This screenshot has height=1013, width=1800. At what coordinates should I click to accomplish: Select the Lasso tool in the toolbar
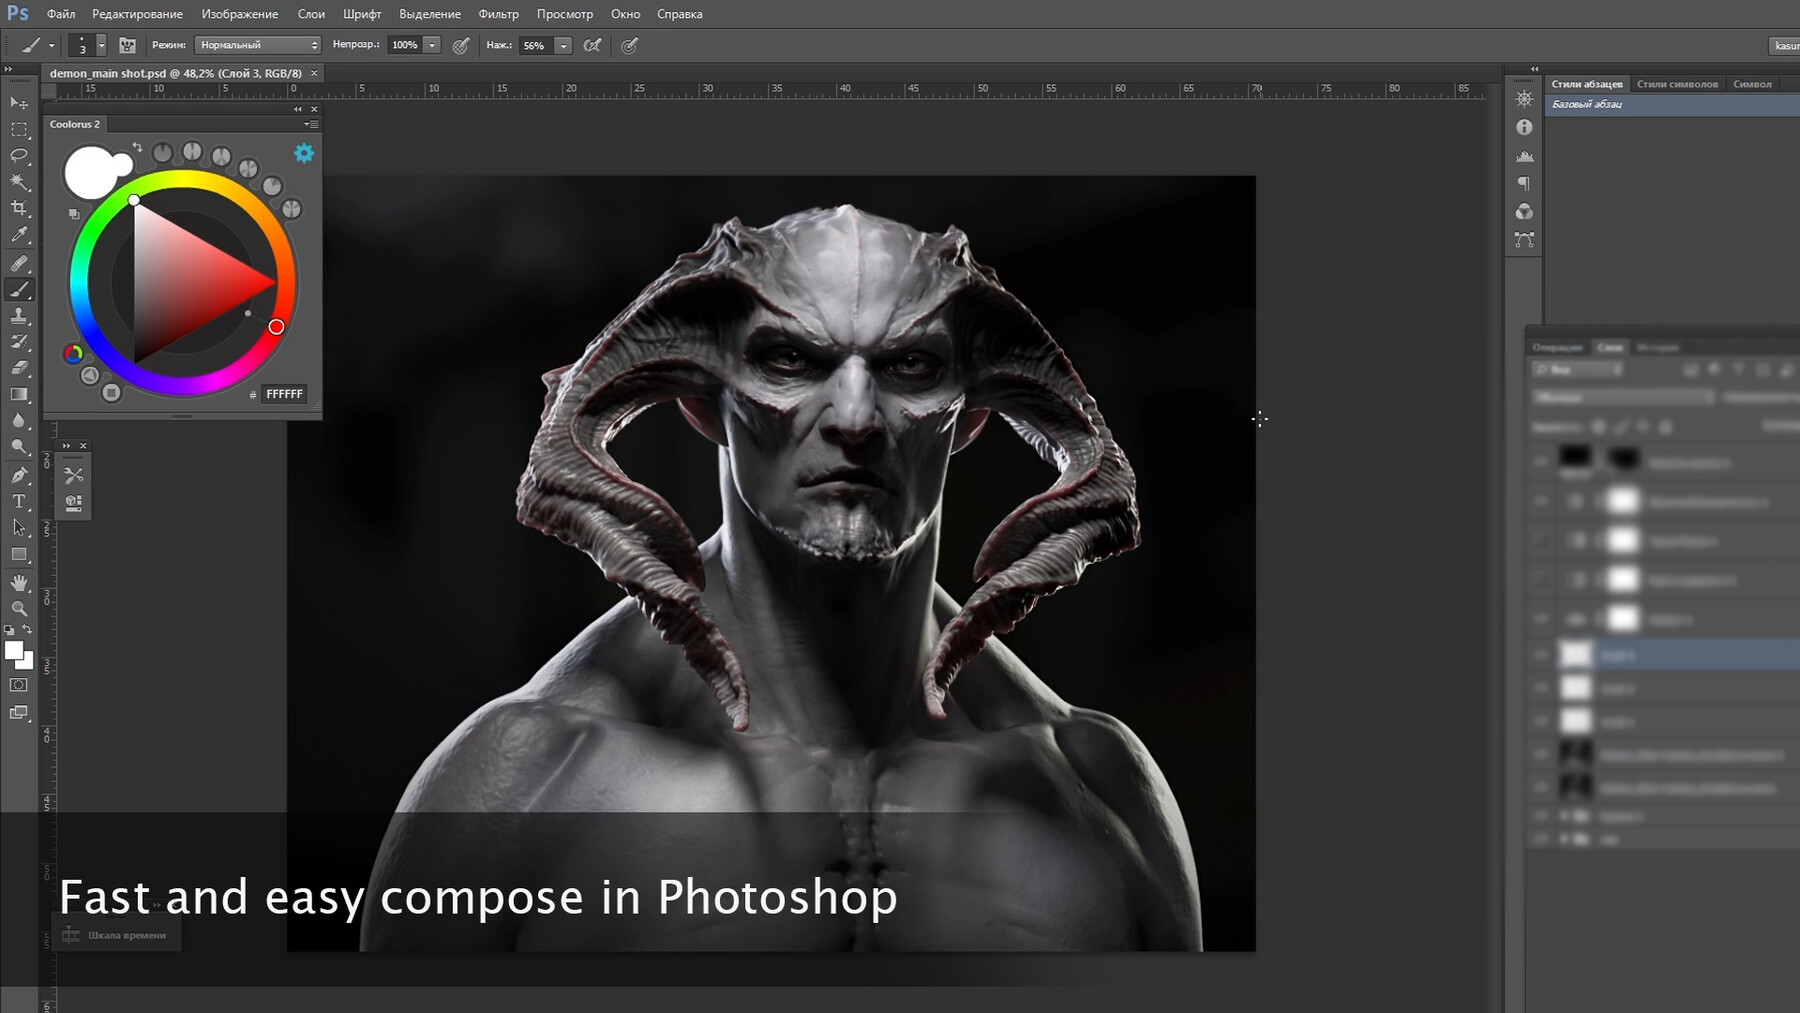[x=18, y=153]
